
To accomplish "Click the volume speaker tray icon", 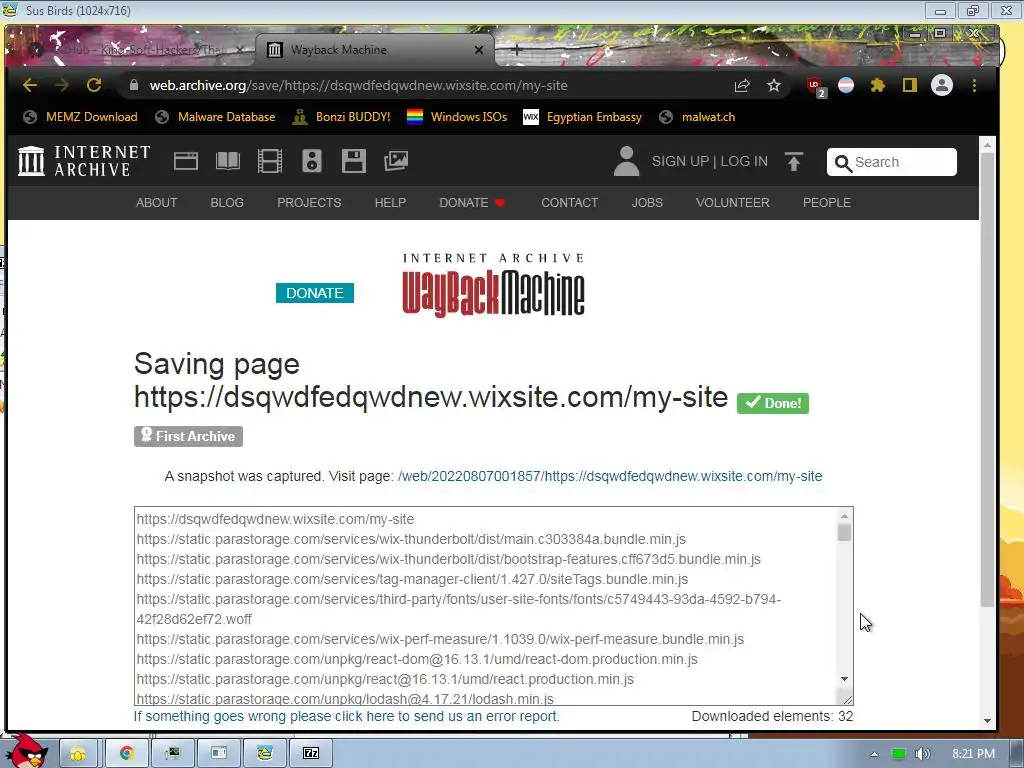I will click(x=922, y=754).
